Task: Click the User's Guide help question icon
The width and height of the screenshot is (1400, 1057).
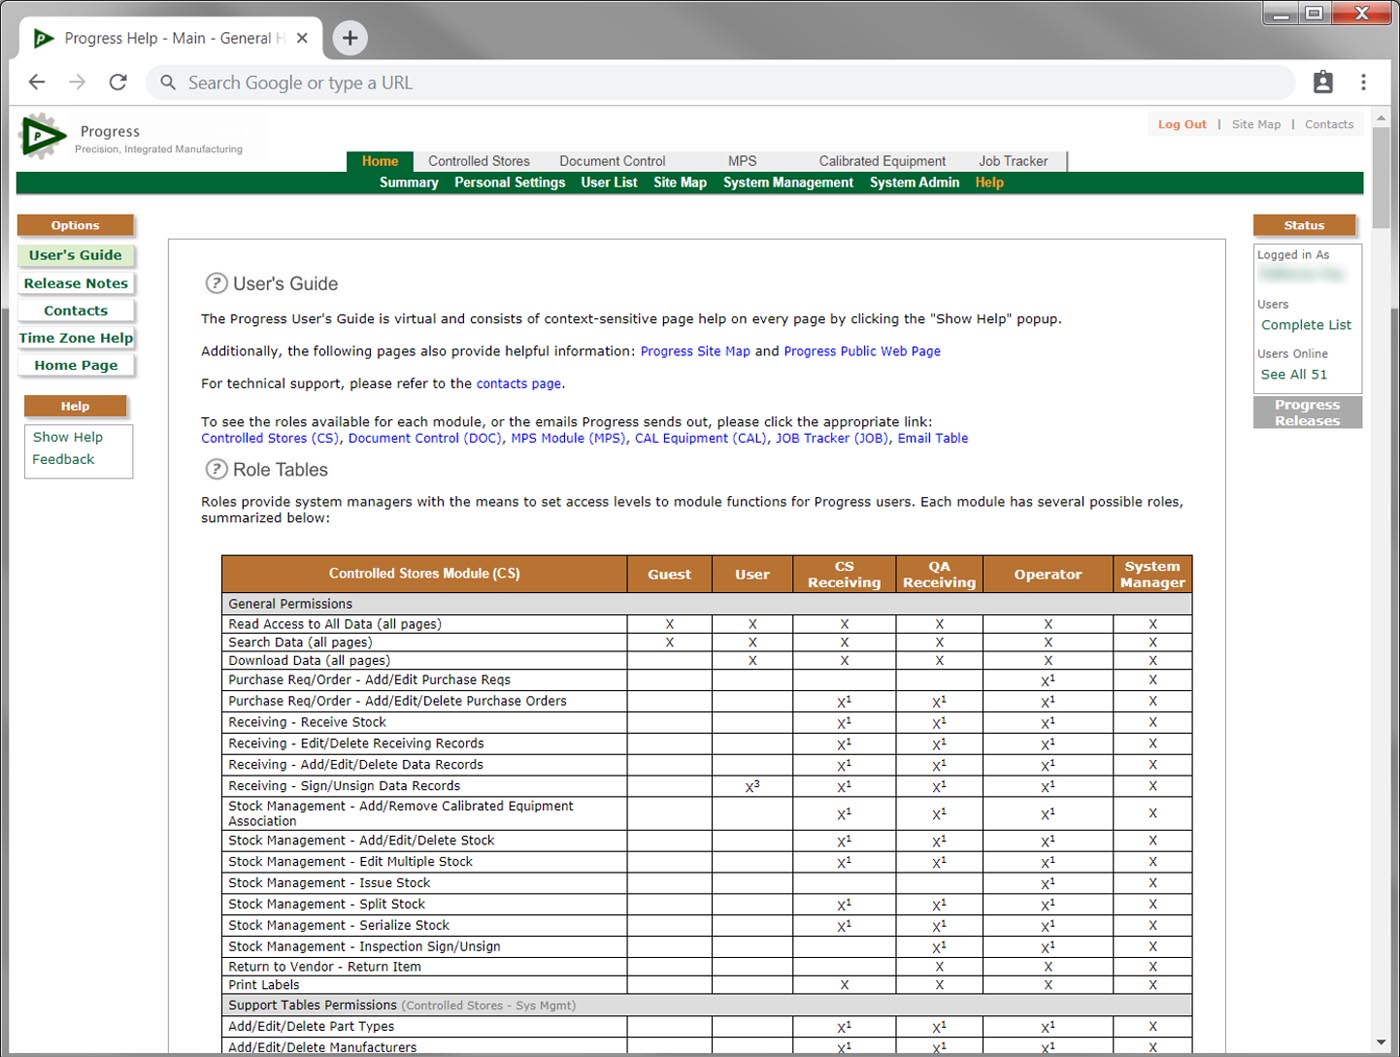Action: pos(216,283)
